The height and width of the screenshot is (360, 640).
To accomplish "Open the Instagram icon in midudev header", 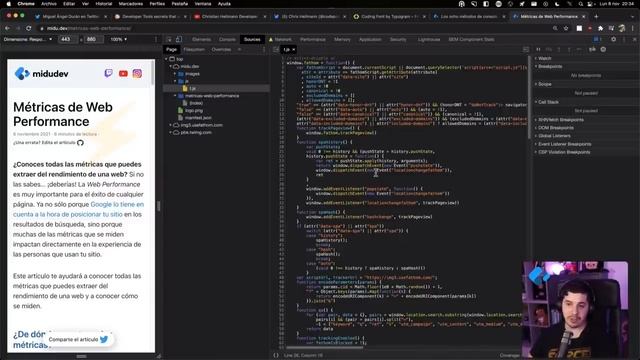I will click(137, 73).
